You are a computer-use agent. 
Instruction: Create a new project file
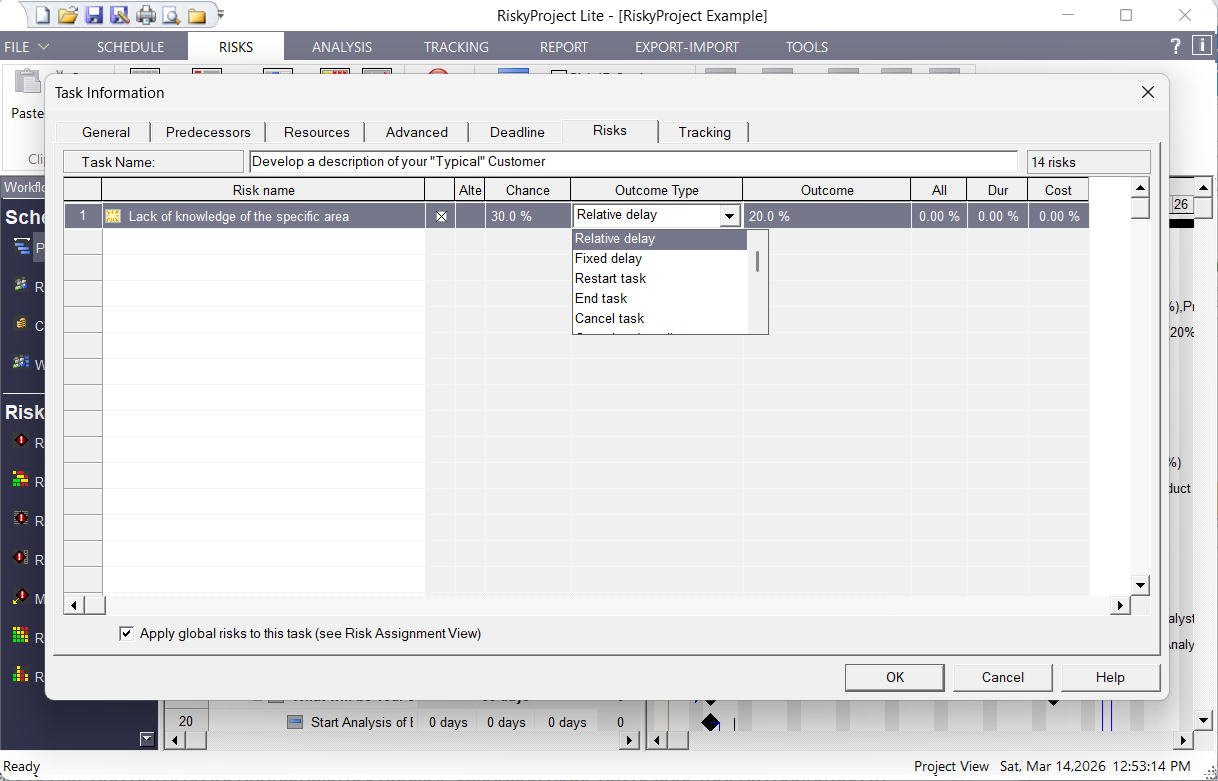[42, 14]
